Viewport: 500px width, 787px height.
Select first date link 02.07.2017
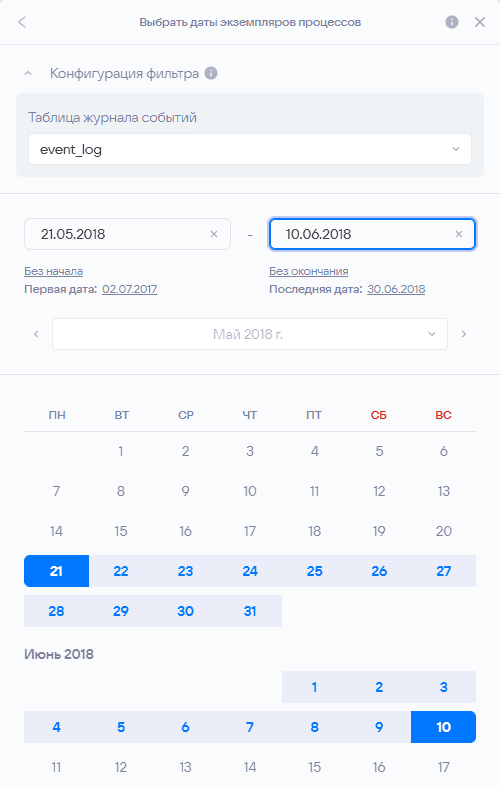pos(130,289)
